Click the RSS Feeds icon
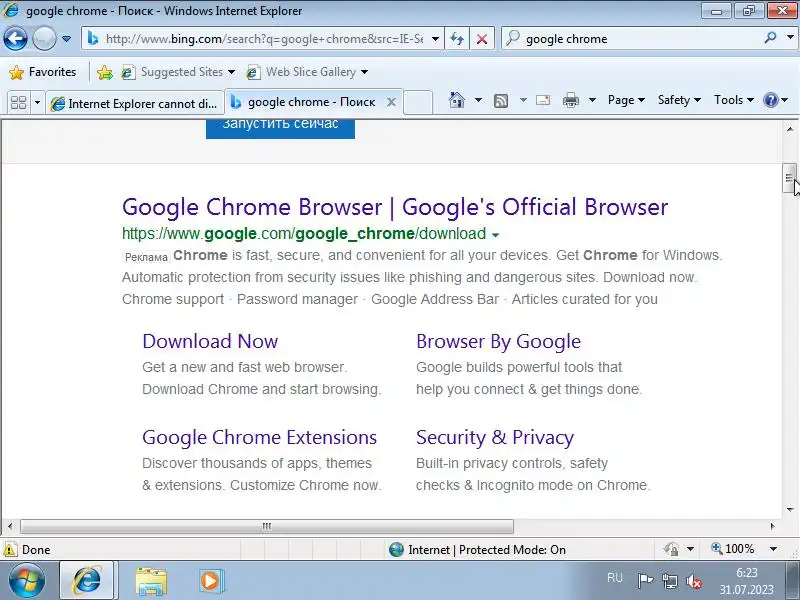The image size is (800, 600). click(501, 101)
